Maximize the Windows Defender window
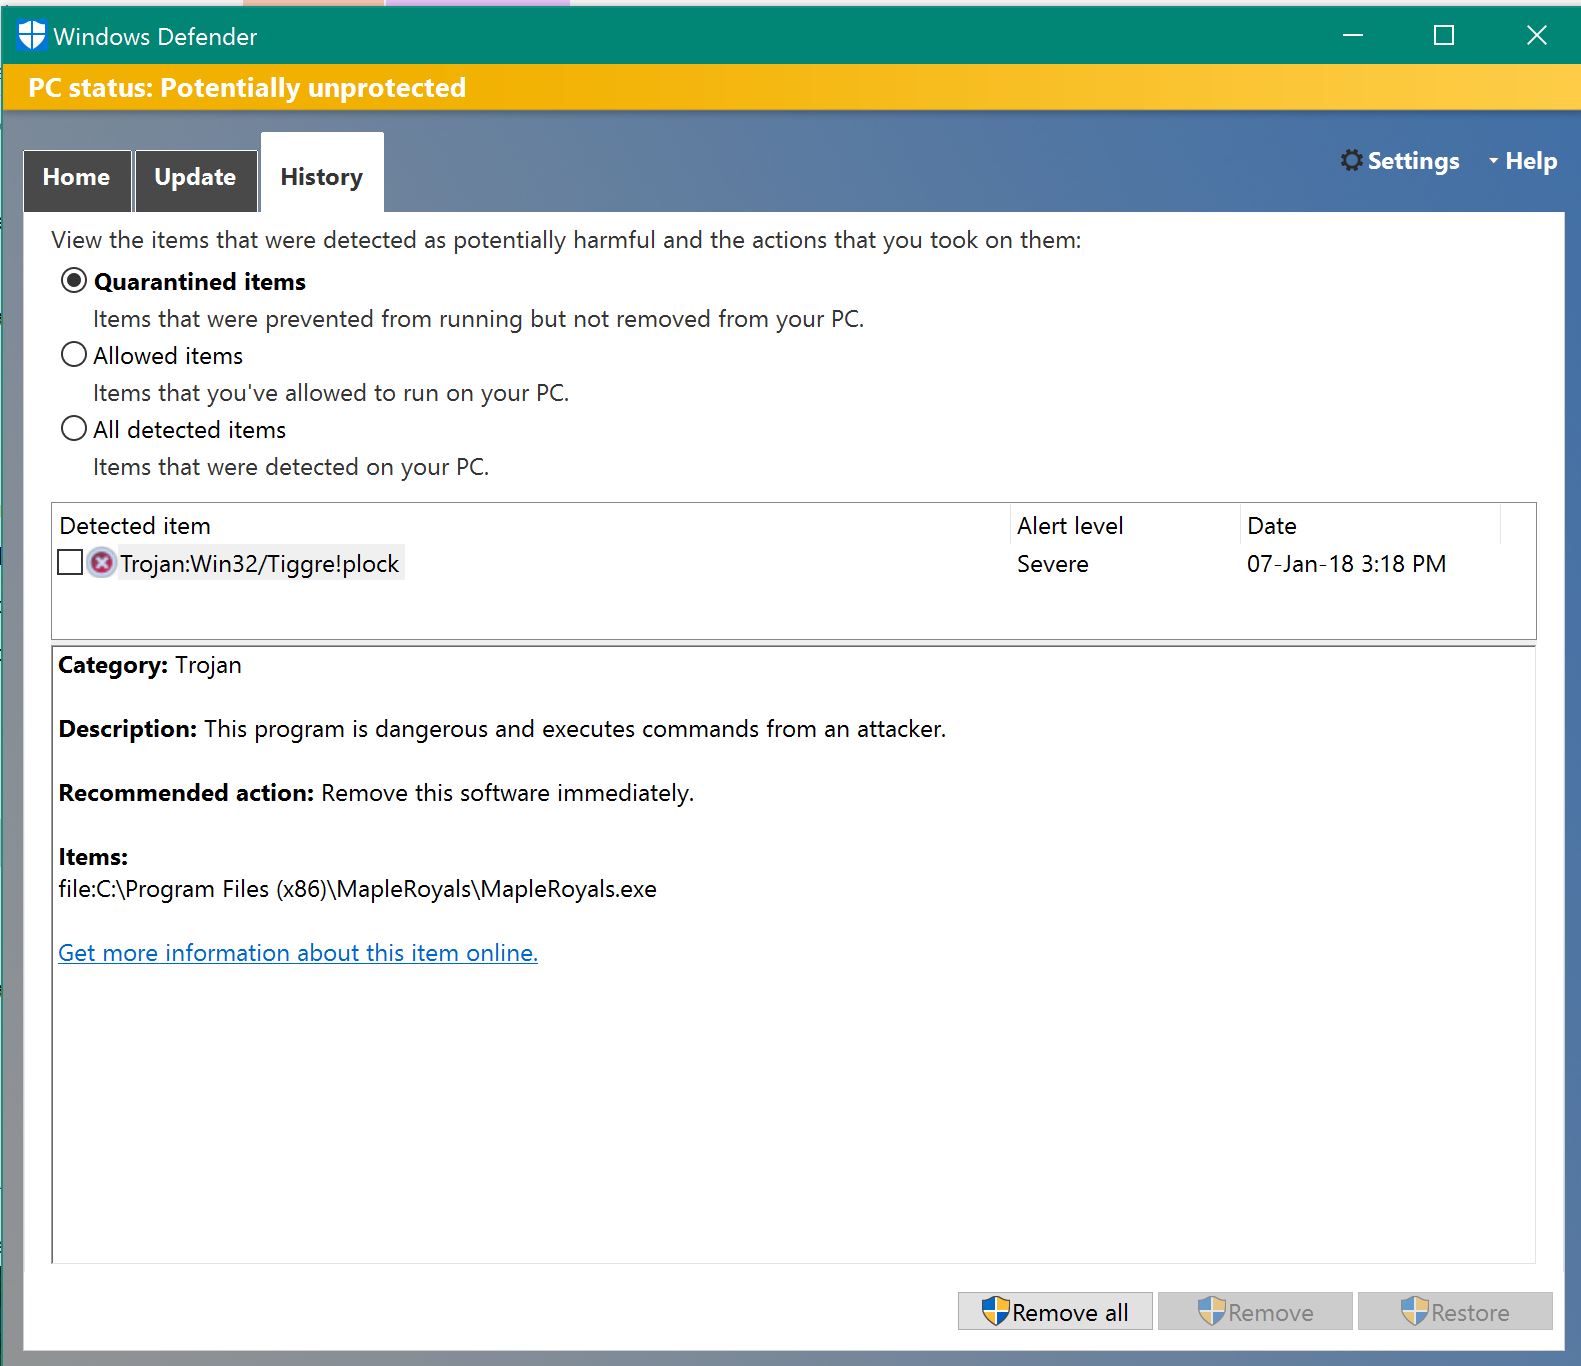The height and width of the screenshot is (1366, 1581). [x=1444, y=36]
